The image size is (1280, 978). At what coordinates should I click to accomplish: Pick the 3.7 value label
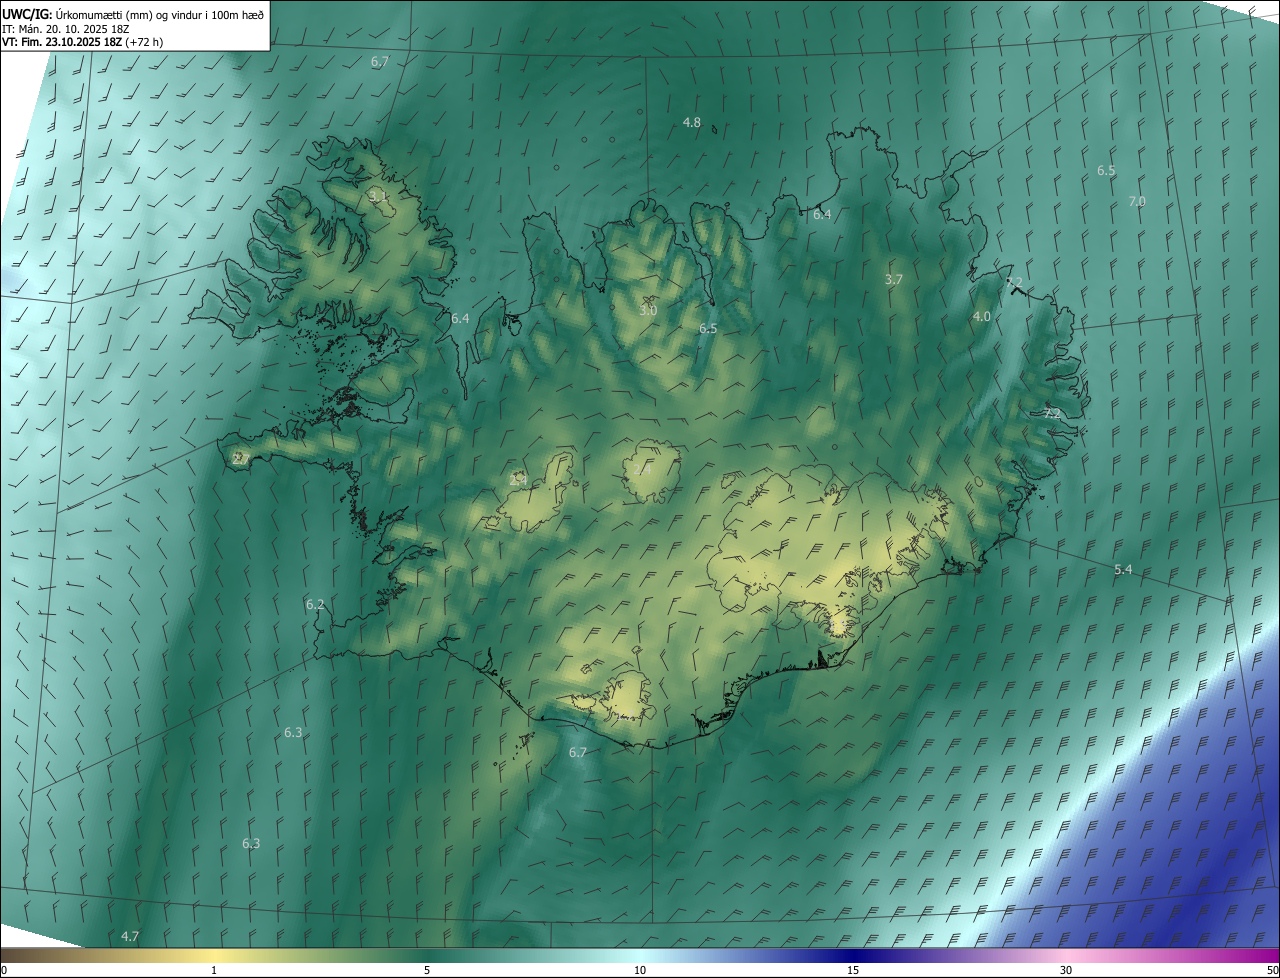tap(894, 280)
